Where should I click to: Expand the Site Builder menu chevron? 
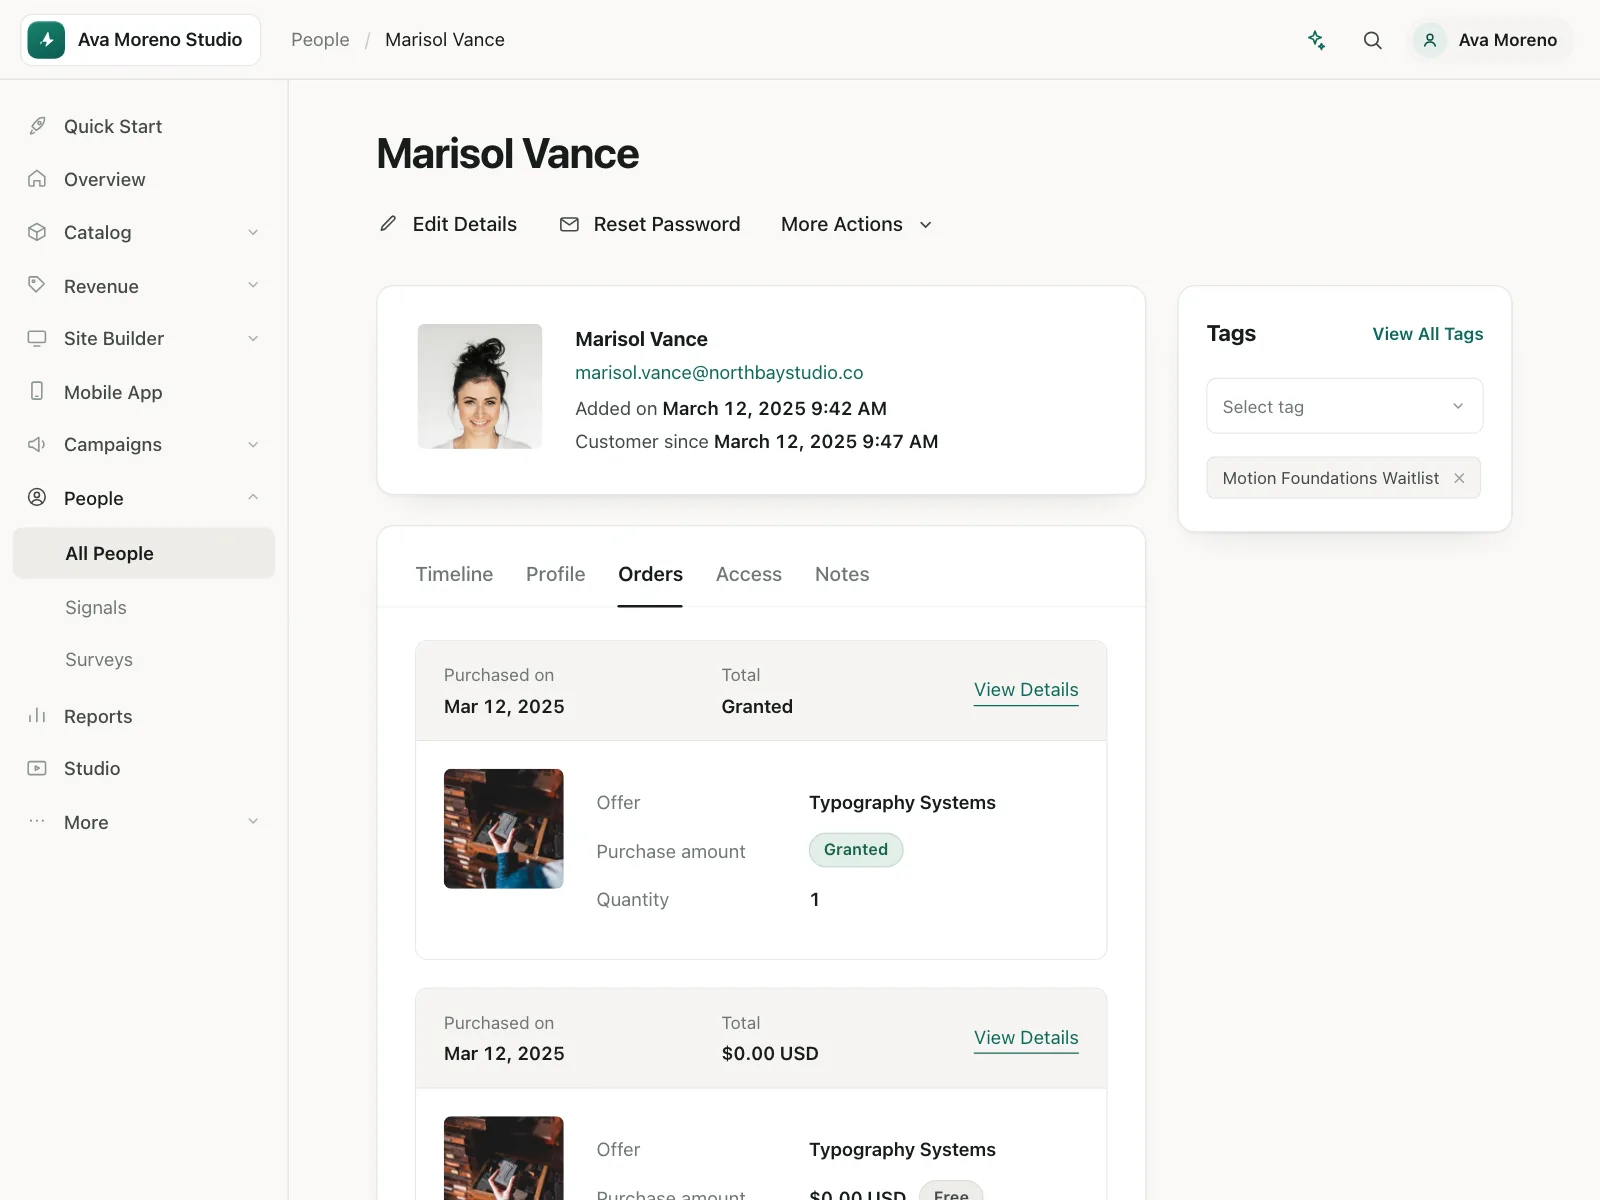(x=253, y=338)
